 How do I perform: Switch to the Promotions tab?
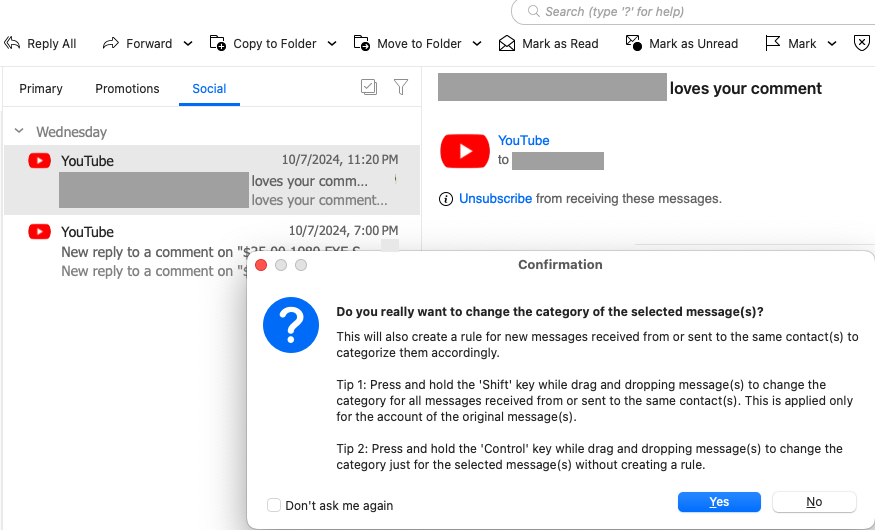pyautogui.click(x=127, y=89)
